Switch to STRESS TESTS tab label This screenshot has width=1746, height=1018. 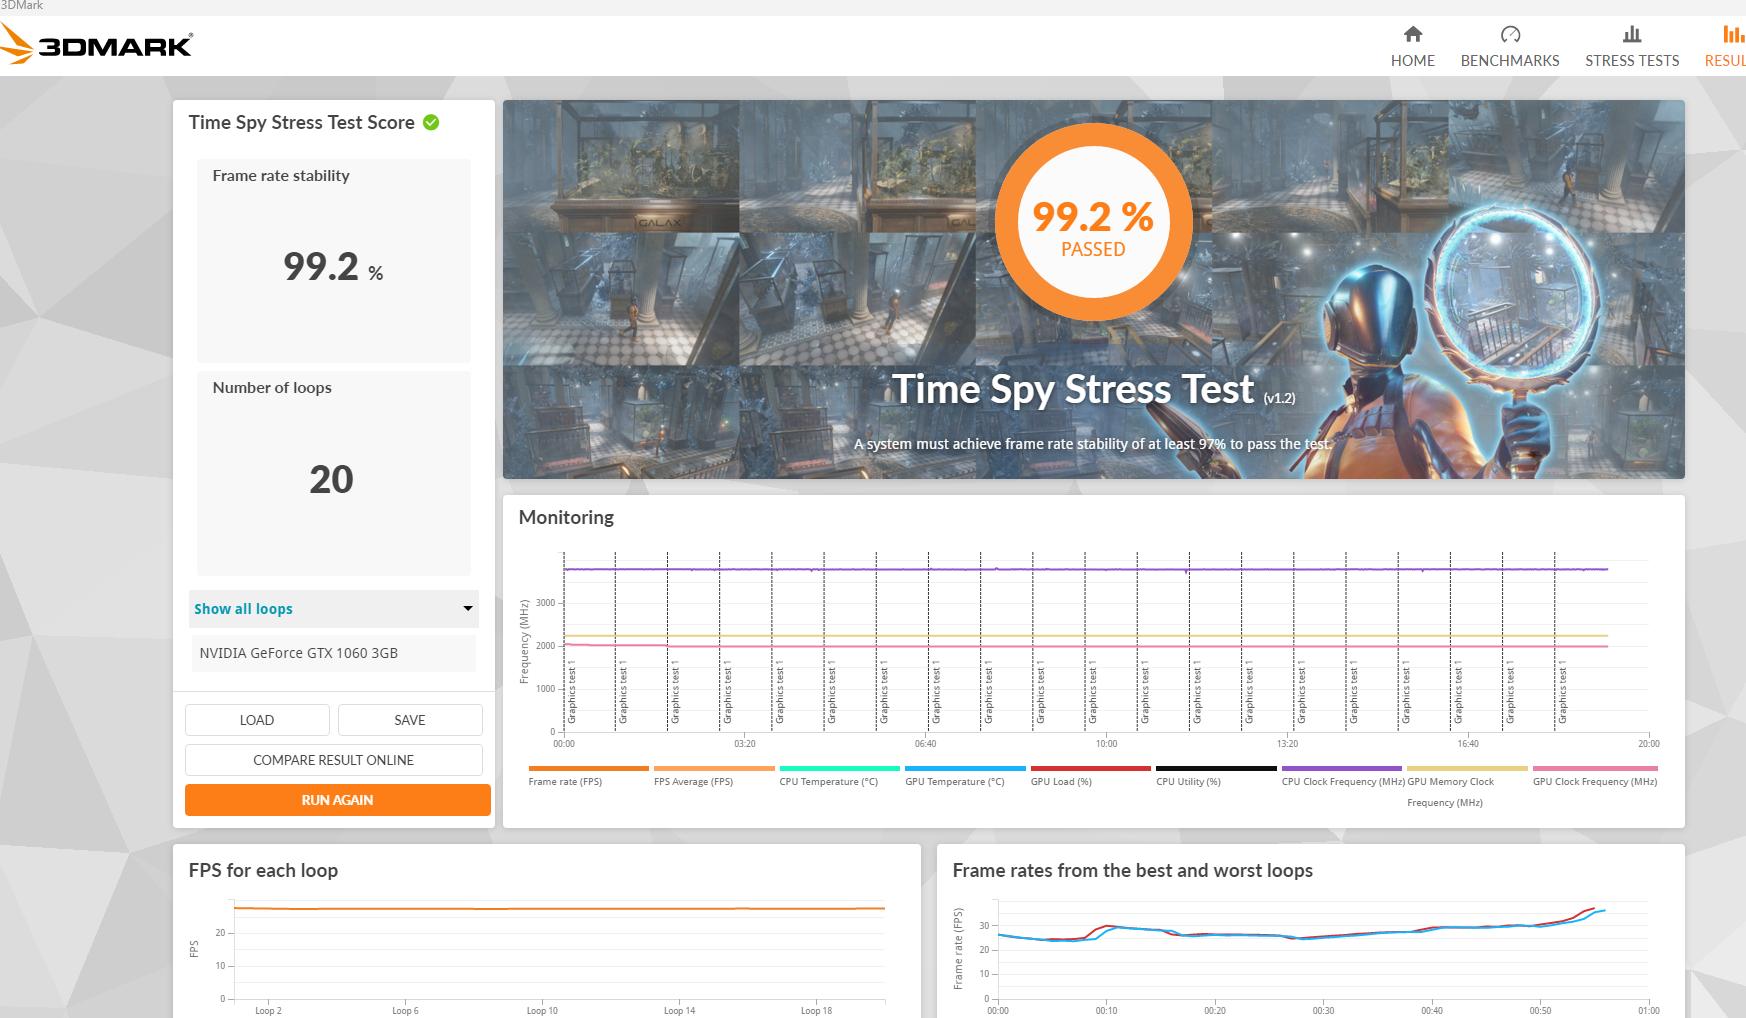tap(1632, 61)
